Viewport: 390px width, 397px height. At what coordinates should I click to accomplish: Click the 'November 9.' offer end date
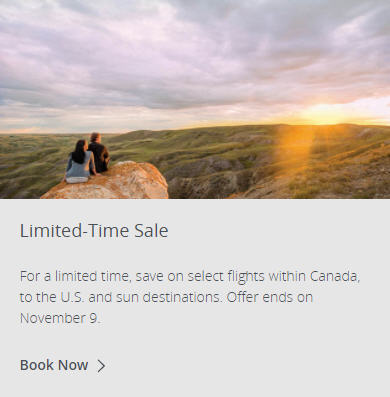point(60,318)
